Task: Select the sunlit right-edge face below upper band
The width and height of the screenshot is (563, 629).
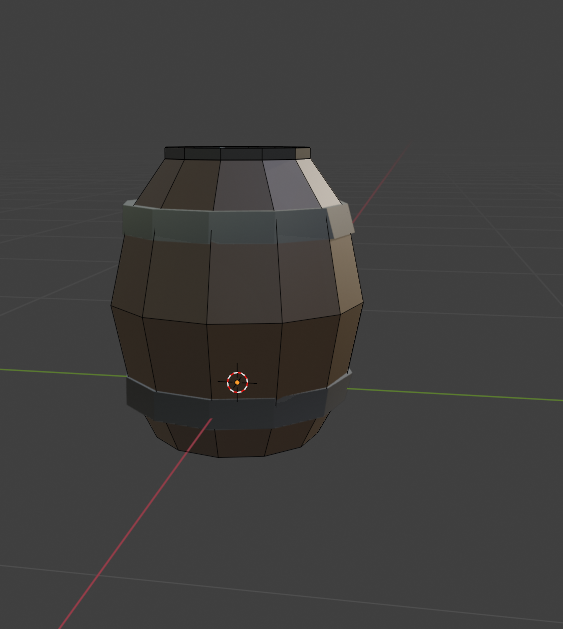Action: pyautogui.click(x=346, y=271)
